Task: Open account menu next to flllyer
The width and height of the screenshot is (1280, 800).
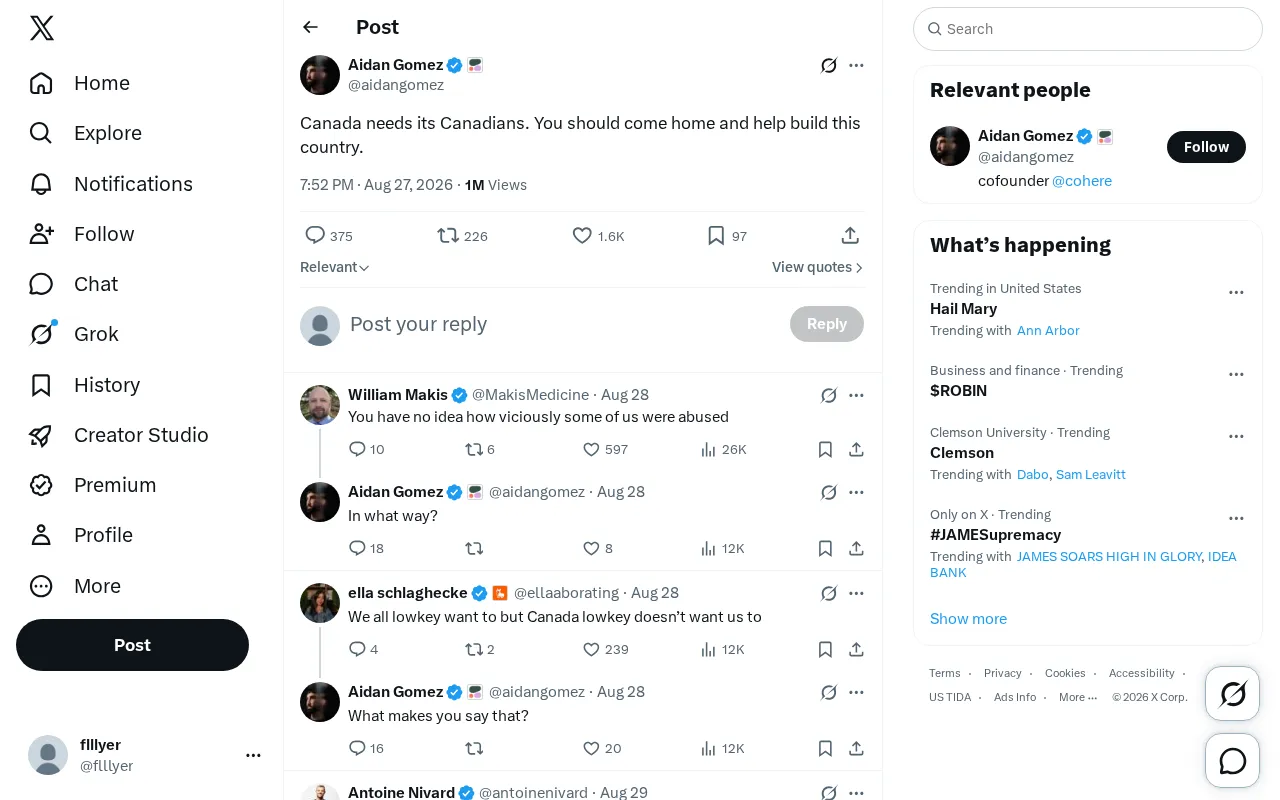Action: click(x=253, y=755)
